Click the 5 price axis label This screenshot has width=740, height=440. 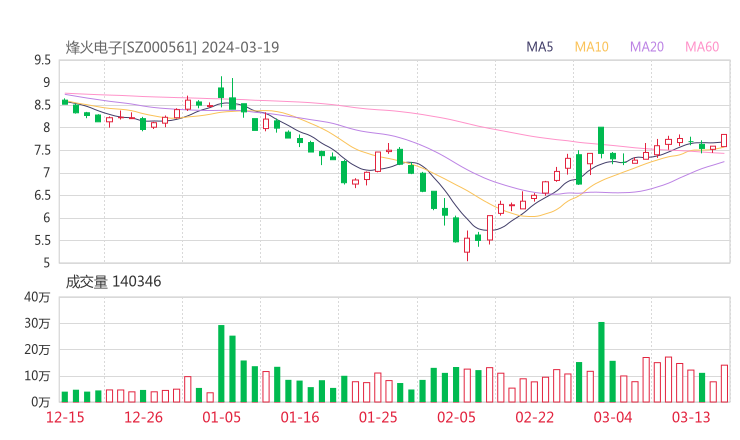tap(46, 263)
